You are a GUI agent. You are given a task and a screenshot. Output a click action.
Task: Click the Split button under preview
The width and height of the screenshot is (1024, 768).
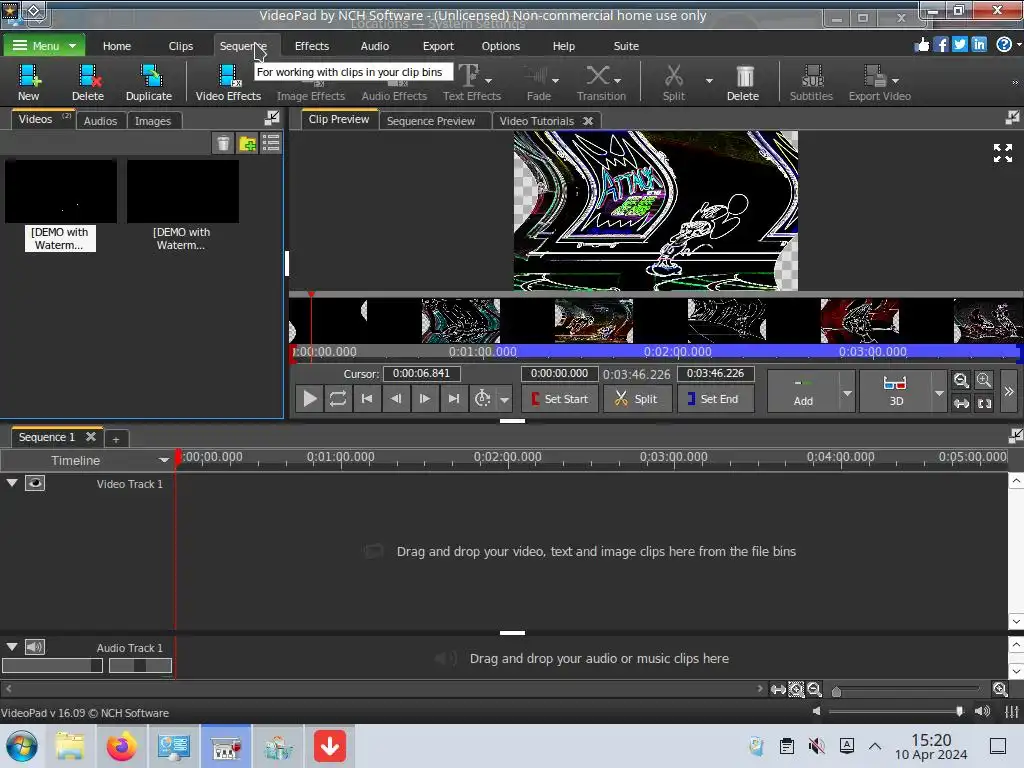637,398
